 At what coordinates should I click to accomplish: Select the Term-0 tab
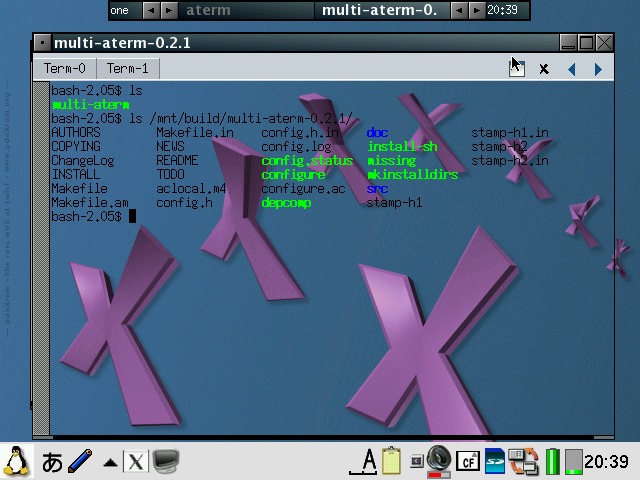click(x=65, y=68)
